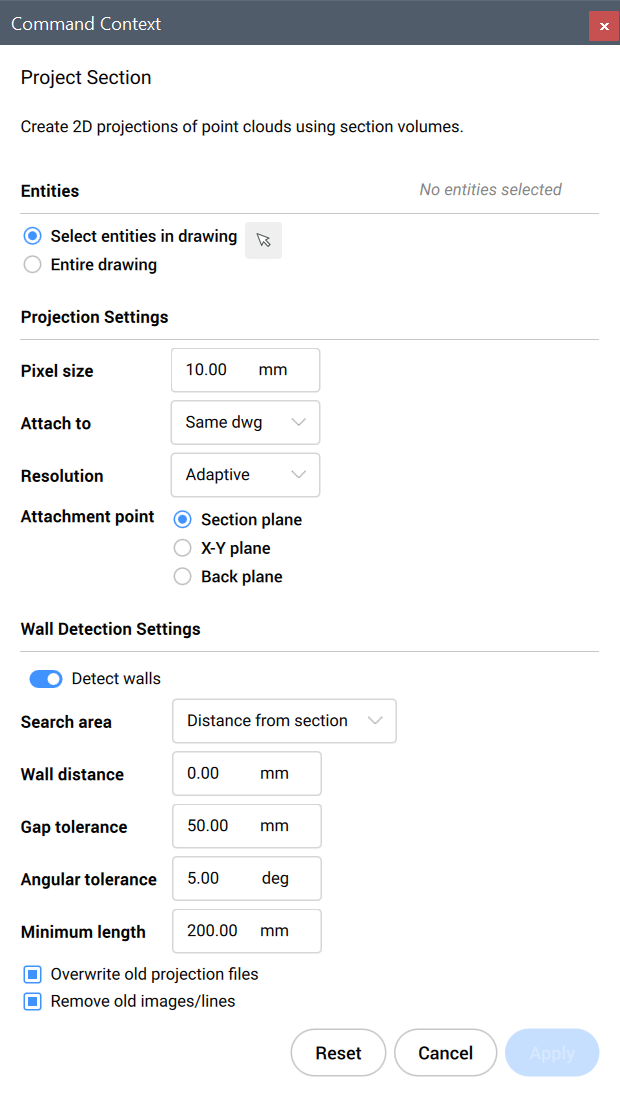
Task: Select Section plane attachment point
Action: 183,520
